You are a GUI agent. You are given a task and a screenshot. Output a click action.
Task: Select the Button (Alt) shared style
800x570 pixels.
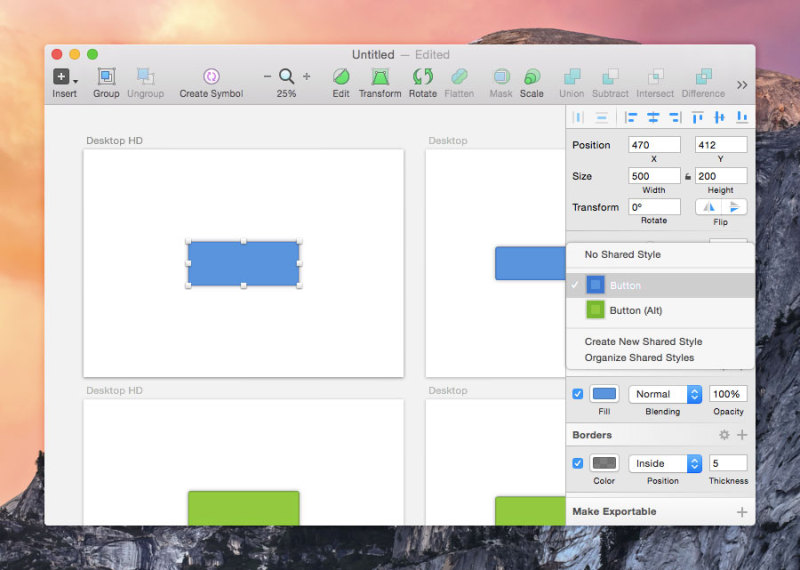[x=635, y=310]
